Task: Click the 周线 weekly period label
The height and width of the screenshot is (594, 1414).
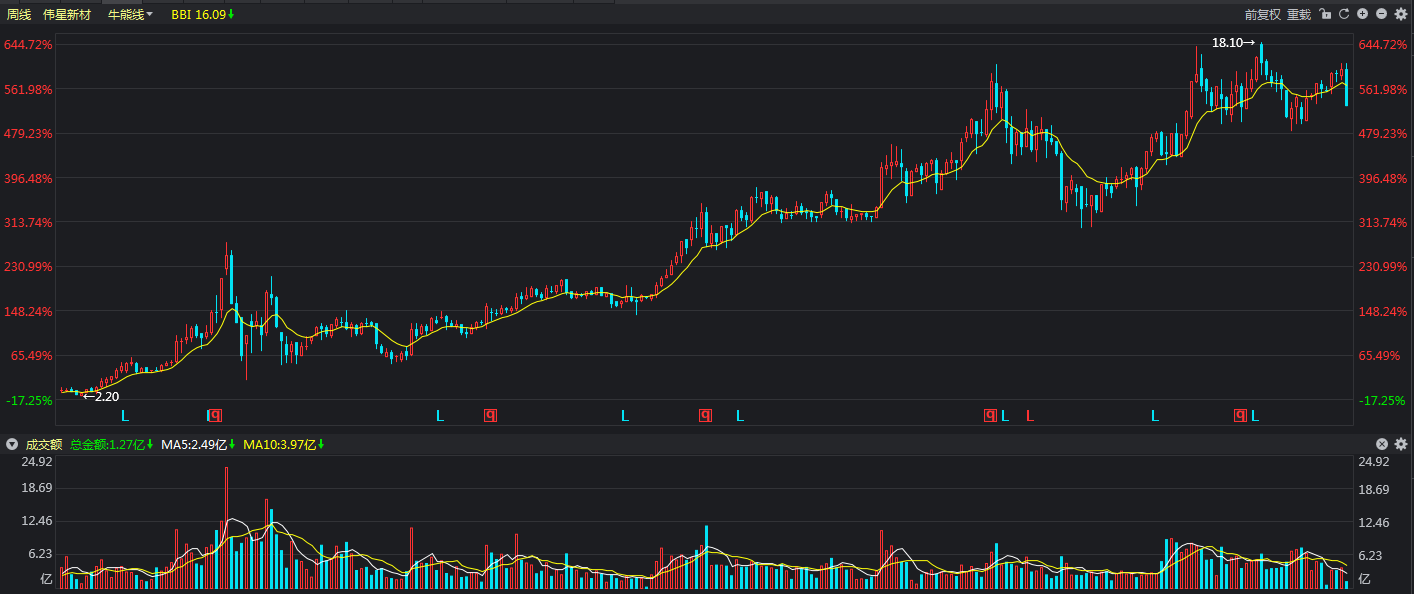Action: [18, 15]
